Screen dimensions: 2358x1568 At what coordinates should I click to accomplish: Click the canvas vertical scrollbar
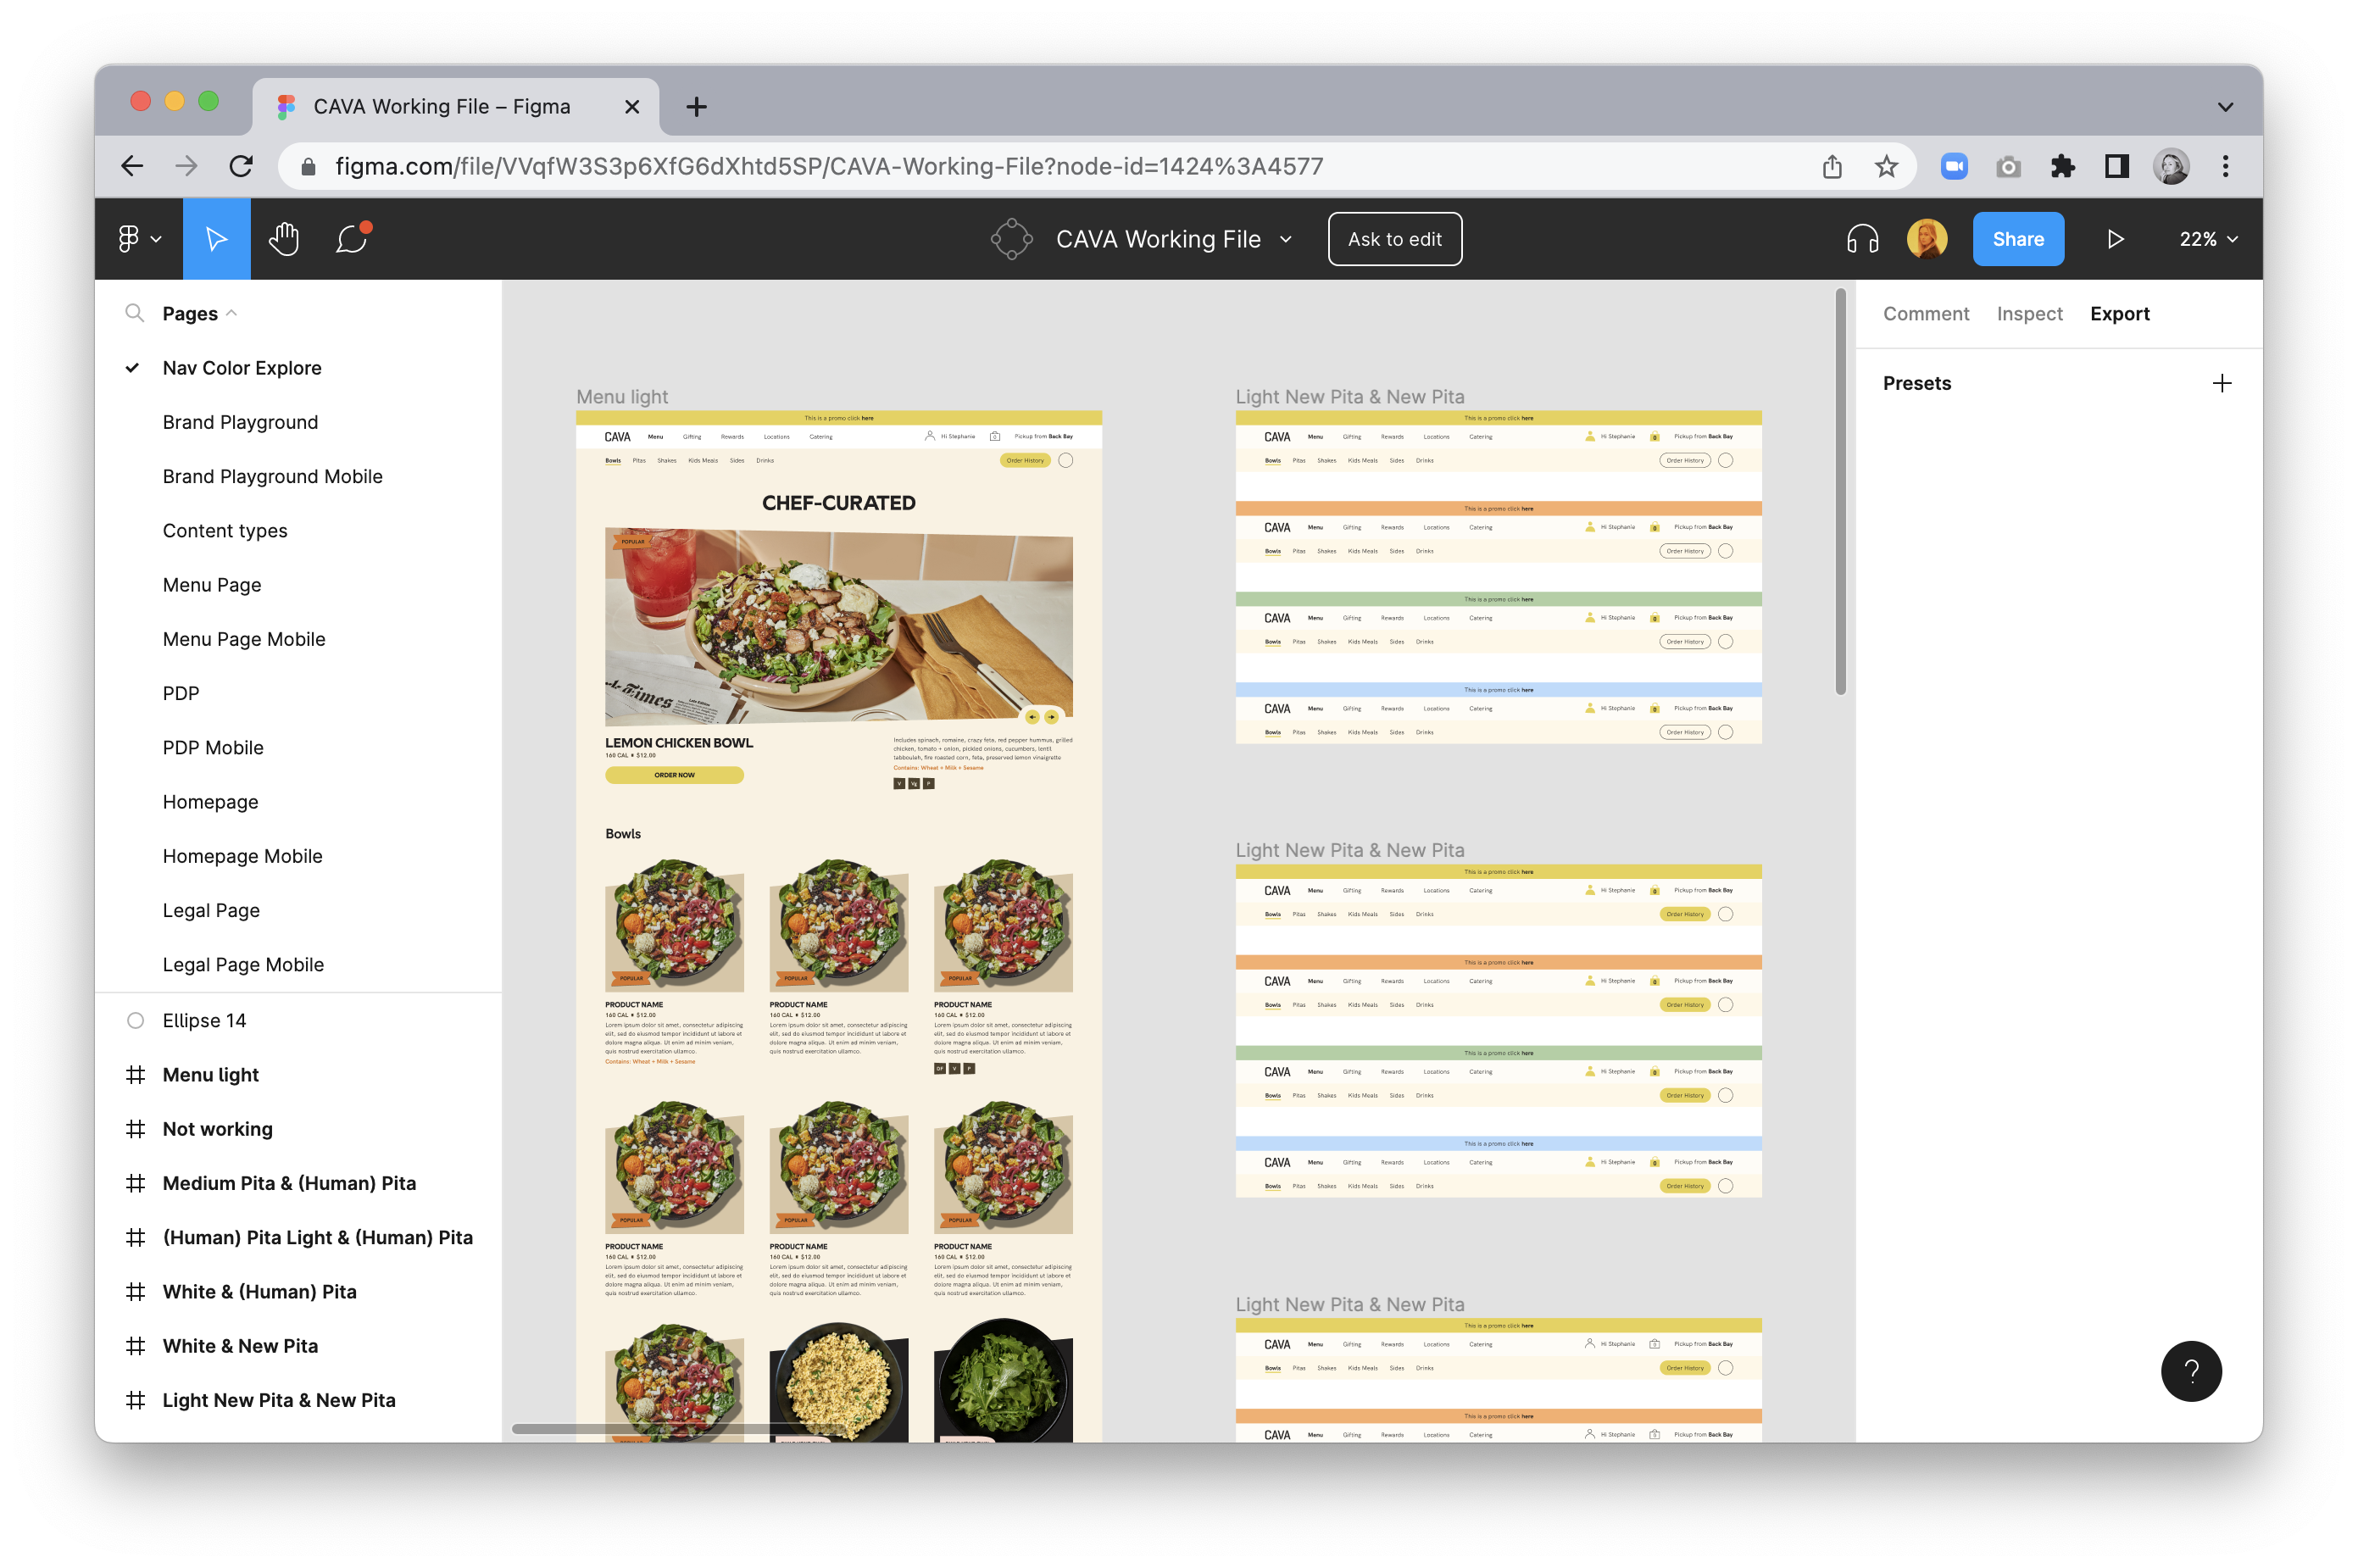1839,491
